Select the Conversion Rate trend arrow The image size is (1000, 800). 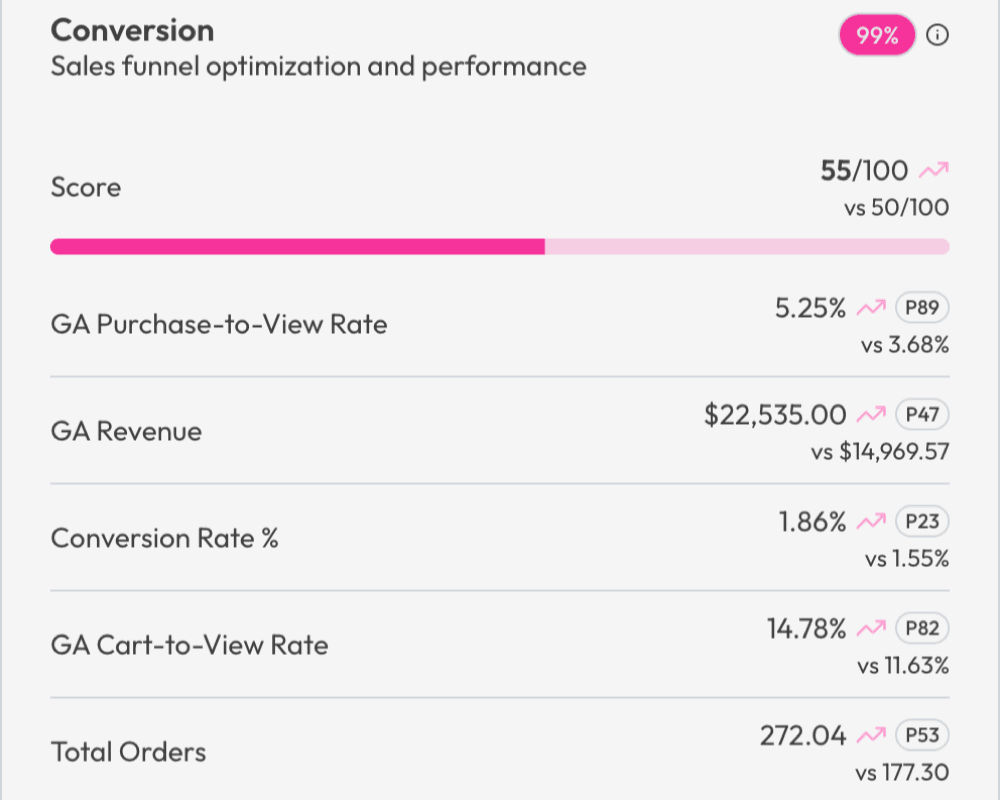tap(869, 521)
